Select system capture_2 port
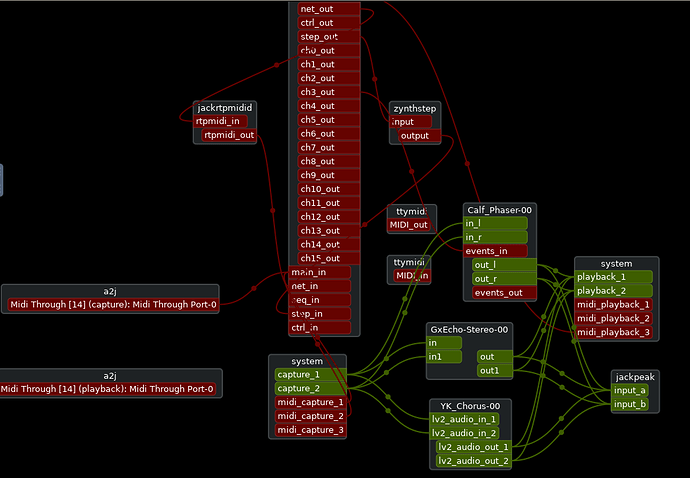 pyautogui.click(x=310, y=389)
